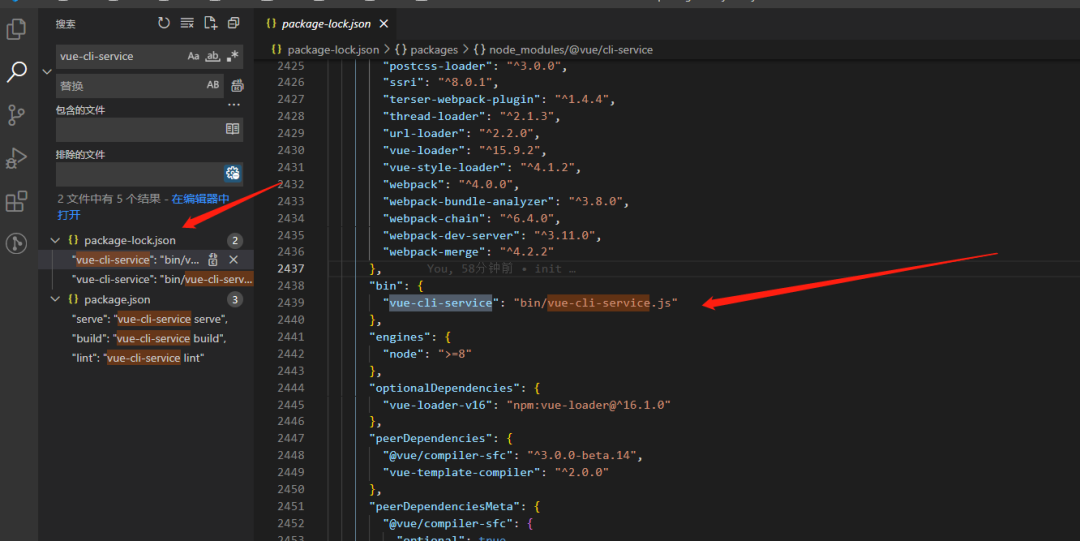This screenshot has height=541, width=1080.
Task: Toggle search only in open editors
Action: coord(233,129)
